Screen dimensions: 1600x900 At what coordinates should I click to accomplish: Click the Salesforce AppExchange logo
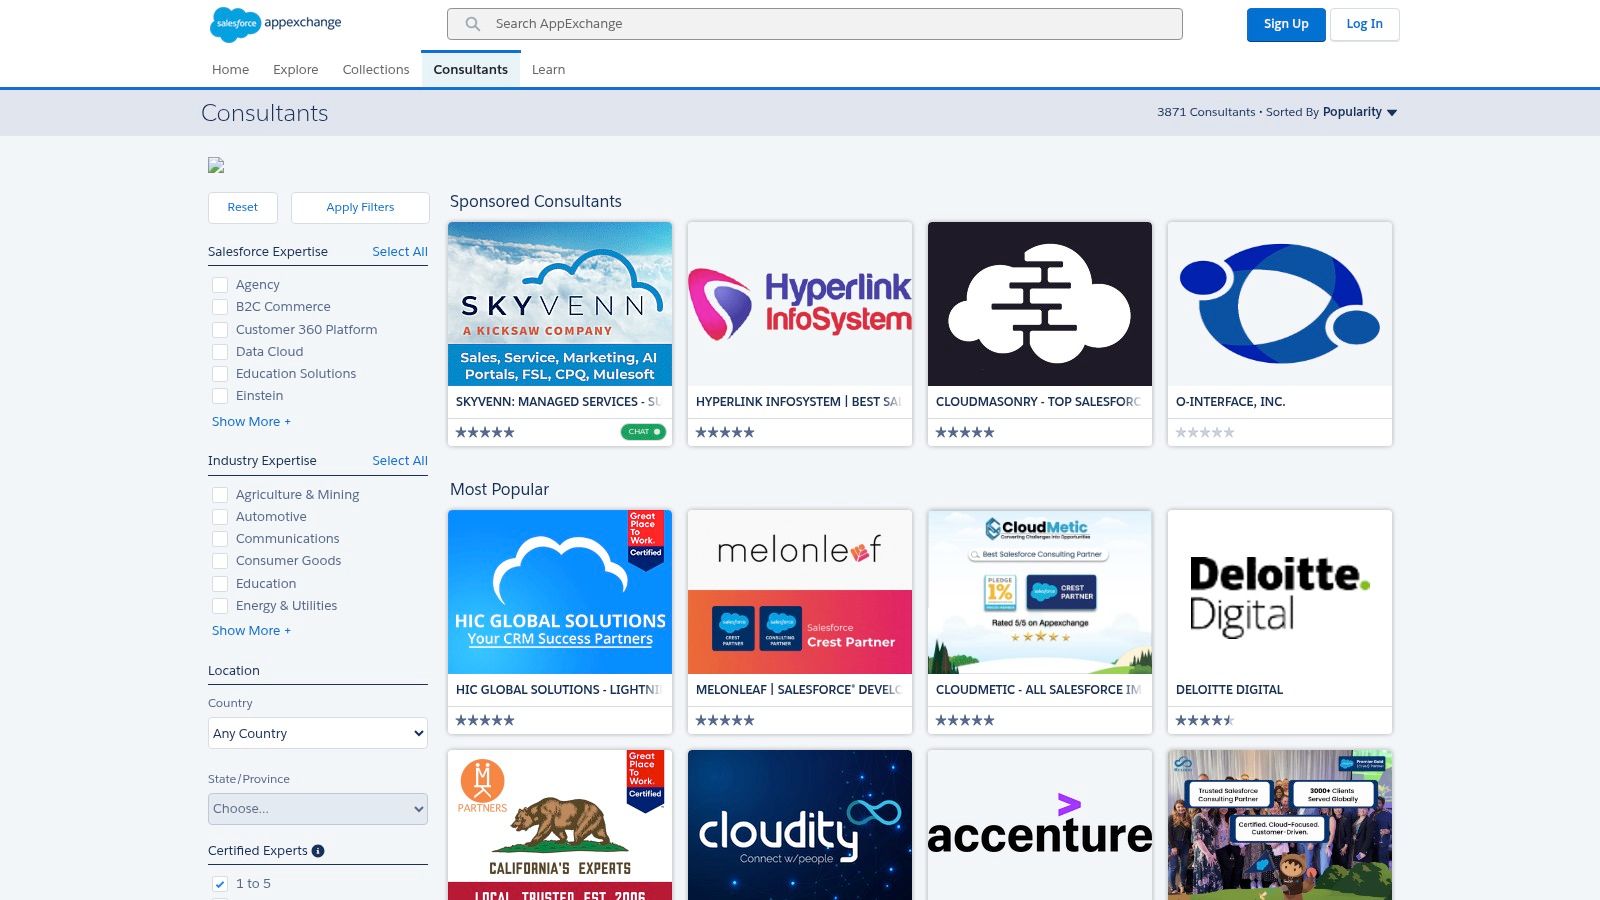(x=275, y=24)
